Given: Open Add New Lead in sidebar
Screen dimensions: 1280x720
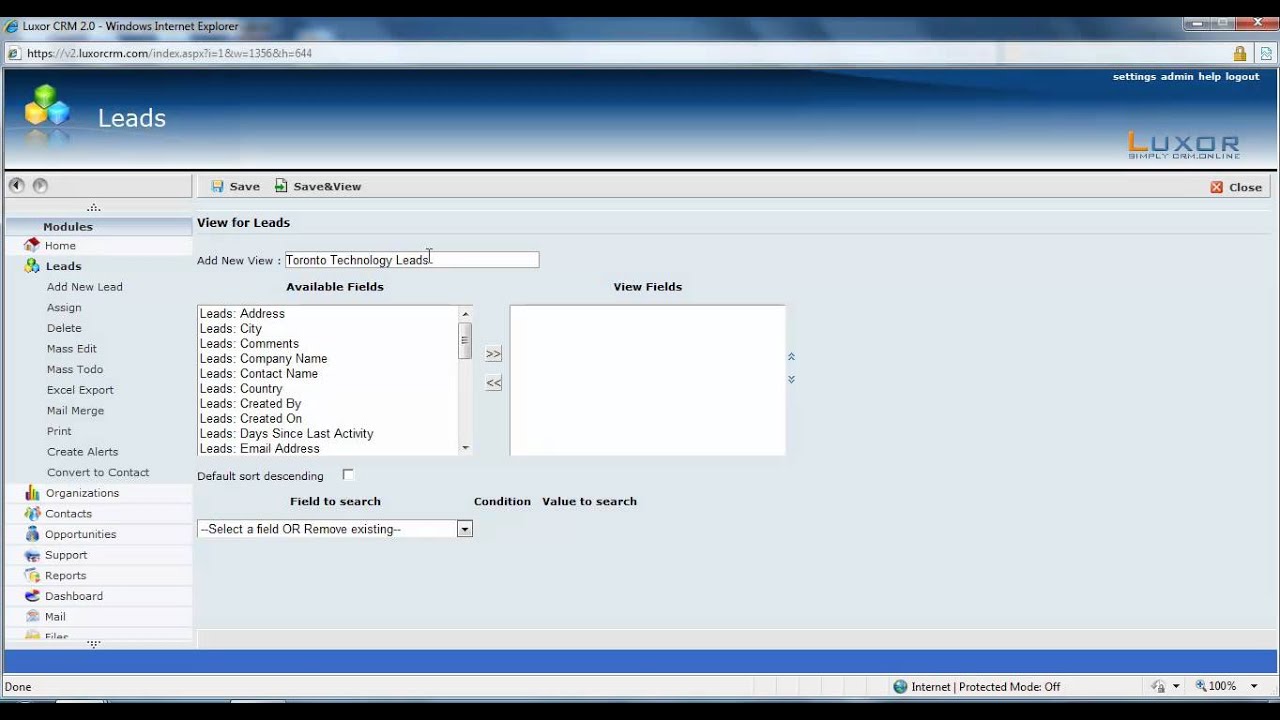Looking at the screenshot, I should (x=85, y=287).
